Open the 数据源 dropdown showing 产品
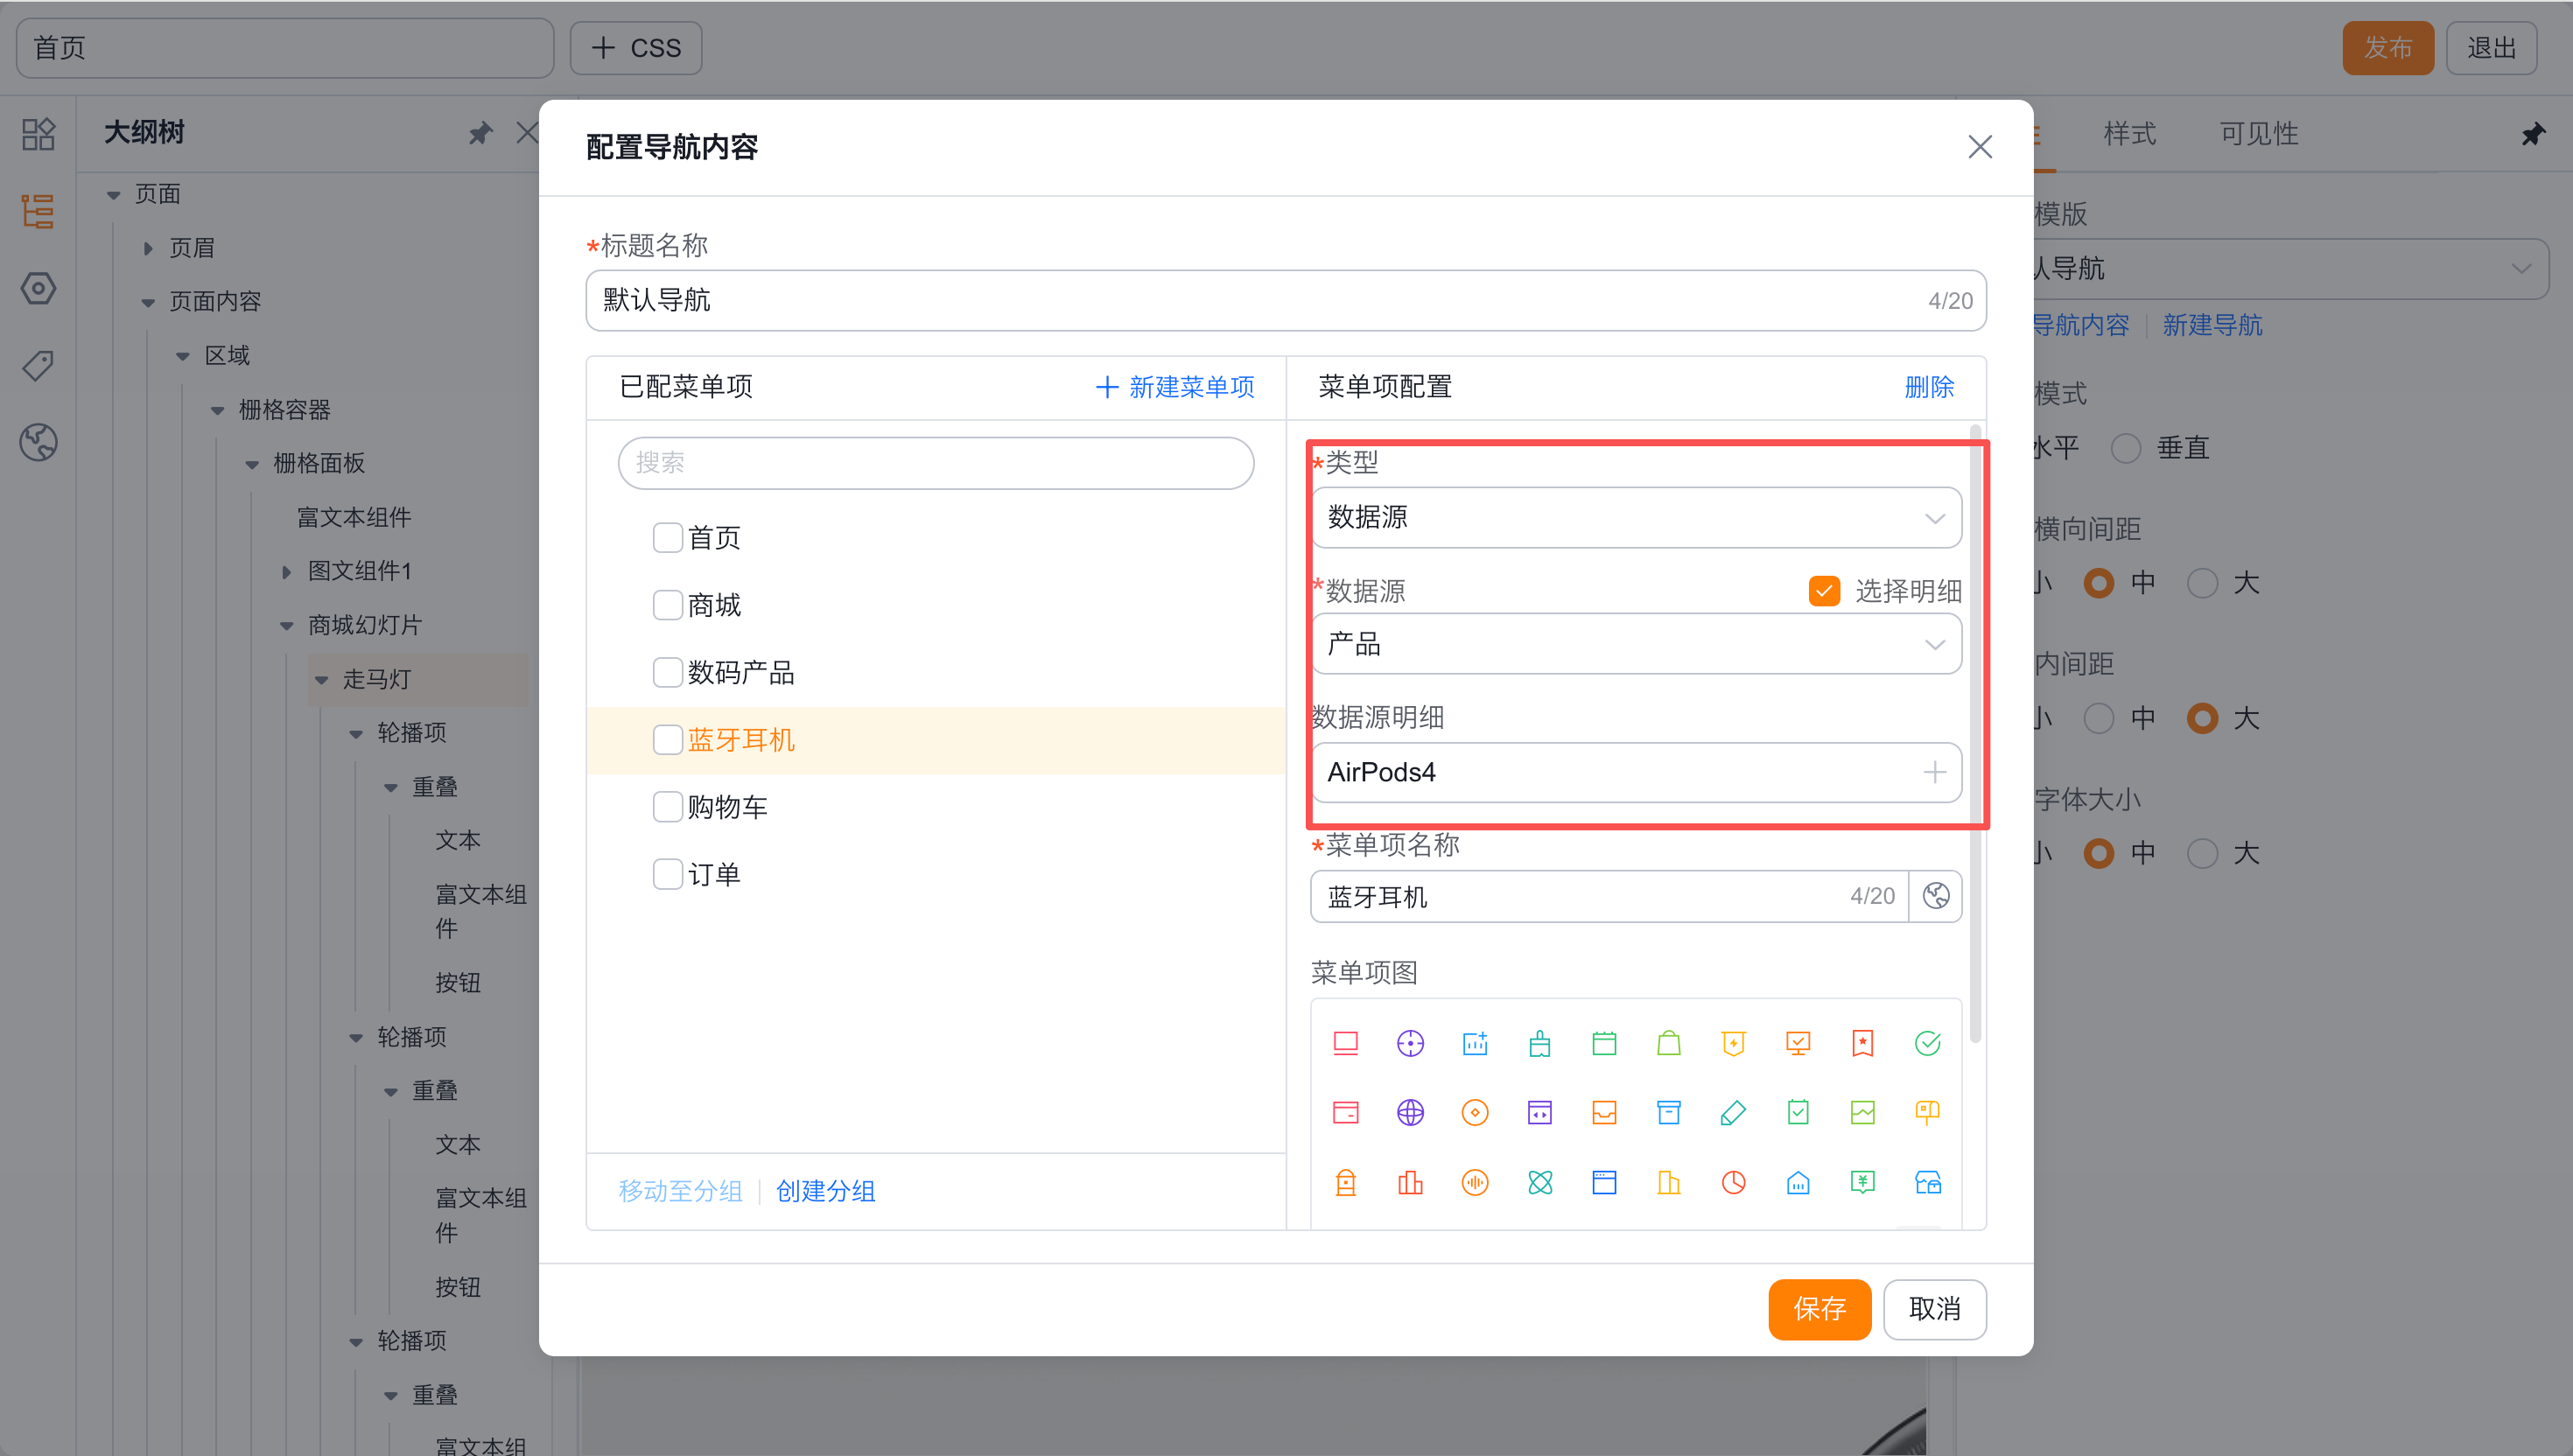Screen dimensions: 2573x1456 click(1635, 644)
